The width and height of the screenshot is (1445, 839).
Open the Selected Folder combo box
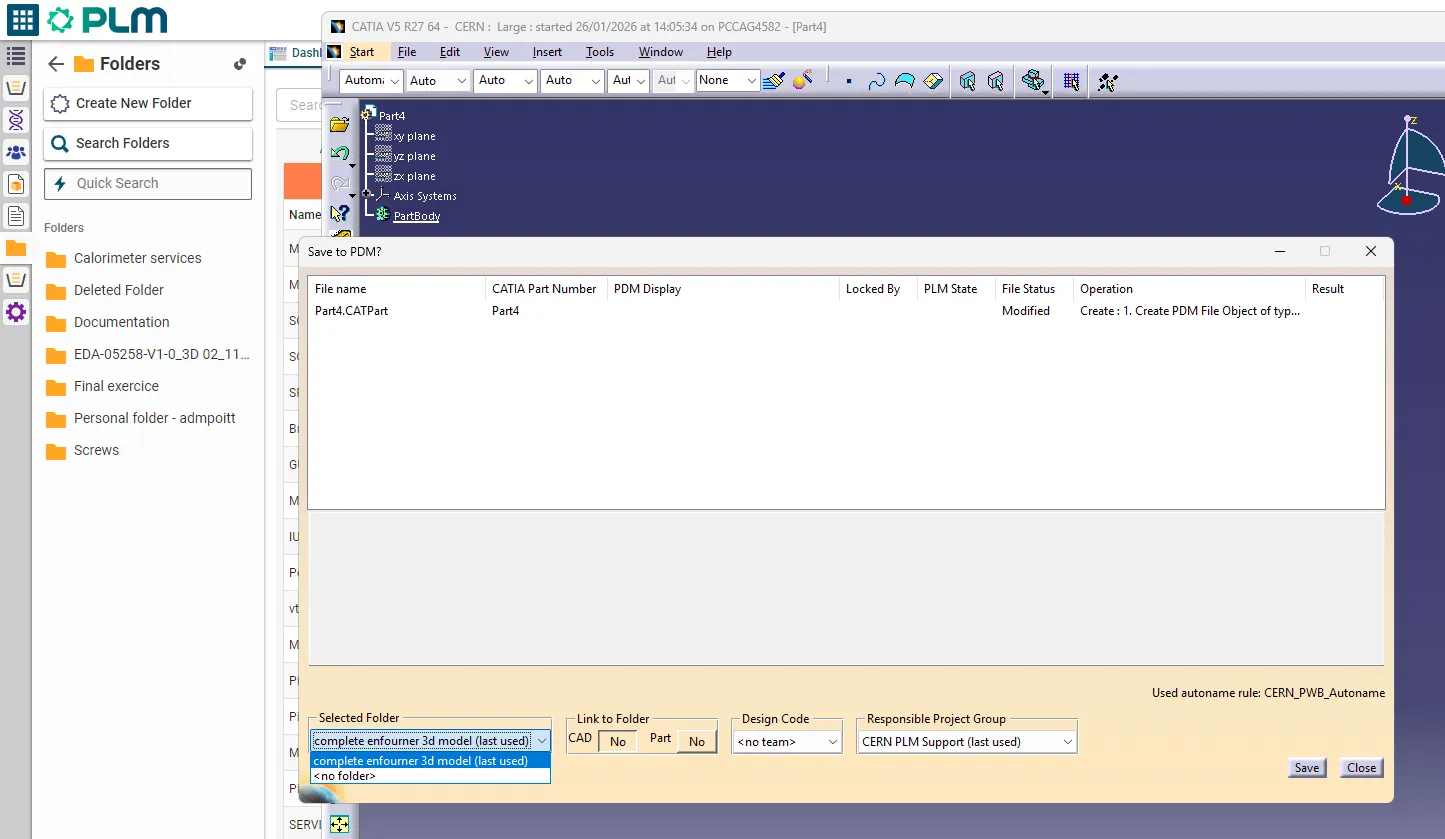tap(431, 741)
